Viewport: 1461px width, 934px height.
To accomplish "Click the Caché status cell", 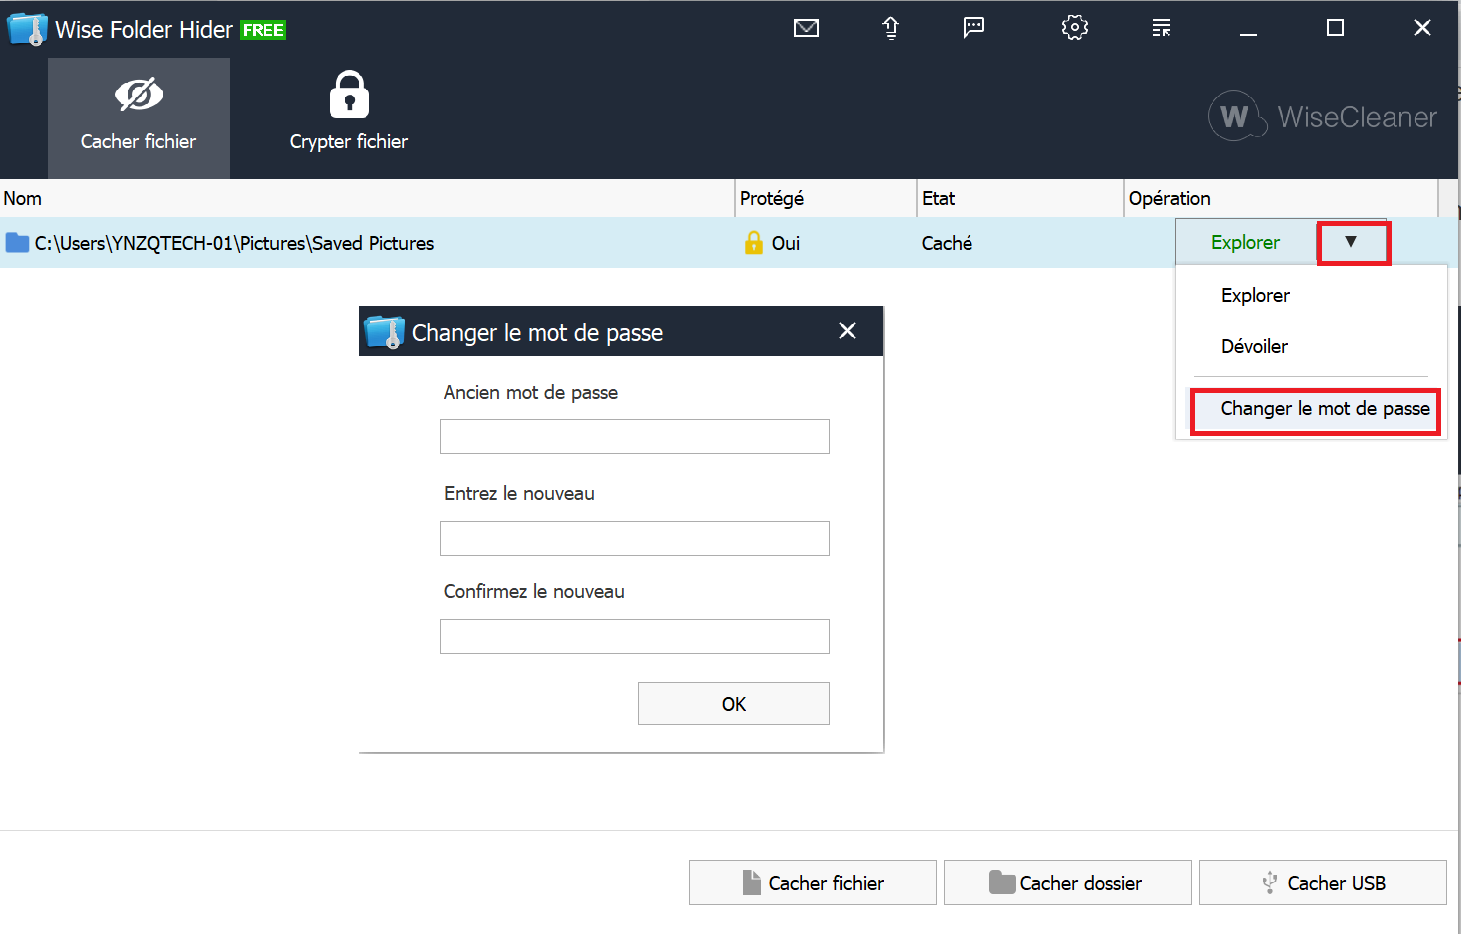I will pos(947,243).
